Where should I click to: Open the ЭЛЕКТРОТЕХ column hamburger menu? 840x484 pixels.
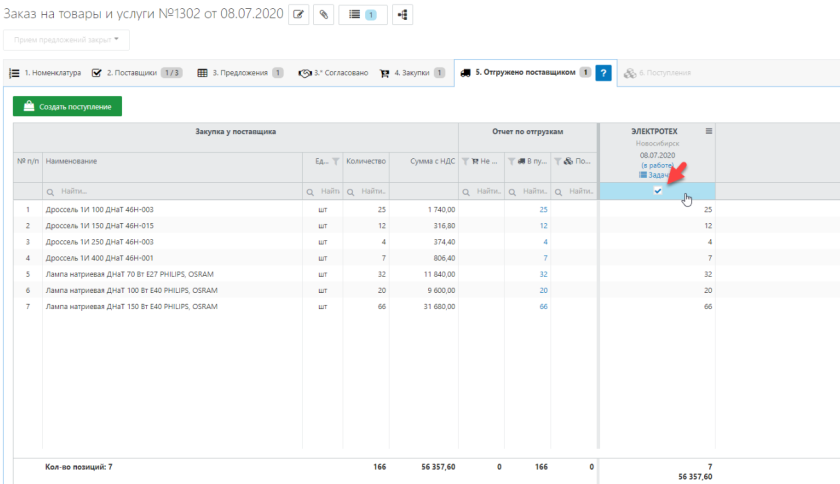(x=708, y=131)
